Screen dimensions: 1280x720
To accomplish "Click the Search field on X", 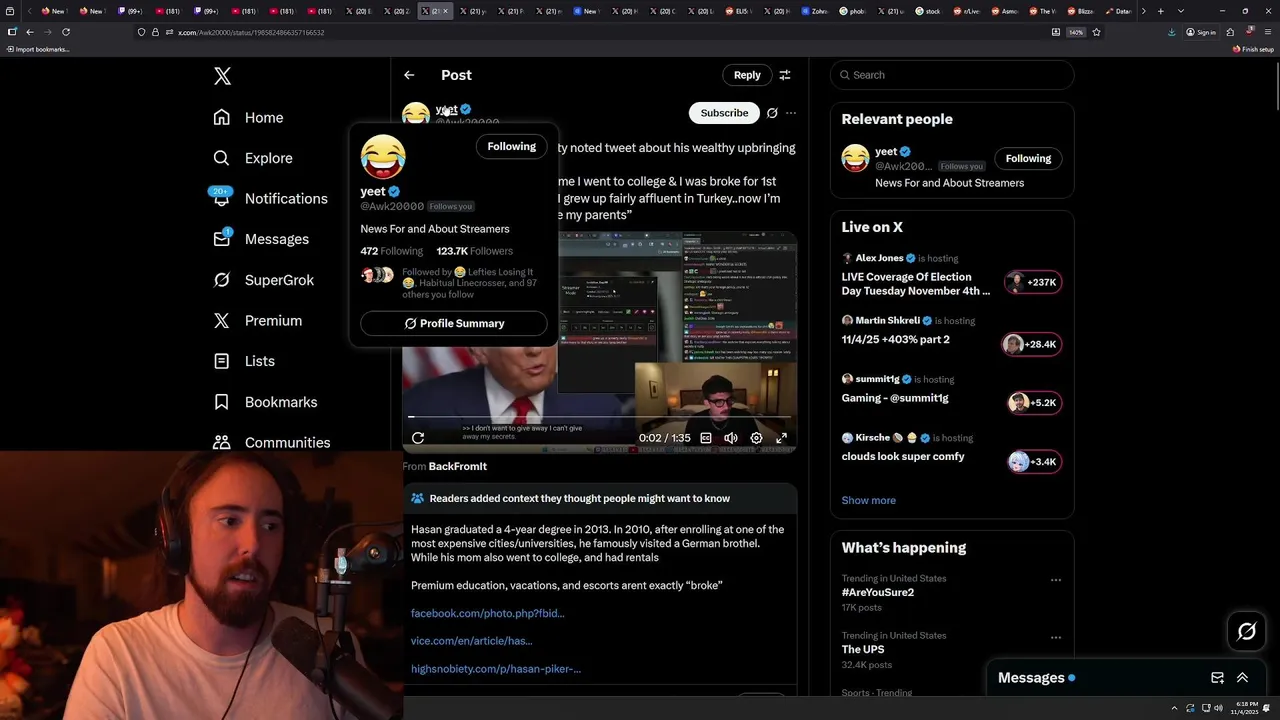I will click(952, 75).
